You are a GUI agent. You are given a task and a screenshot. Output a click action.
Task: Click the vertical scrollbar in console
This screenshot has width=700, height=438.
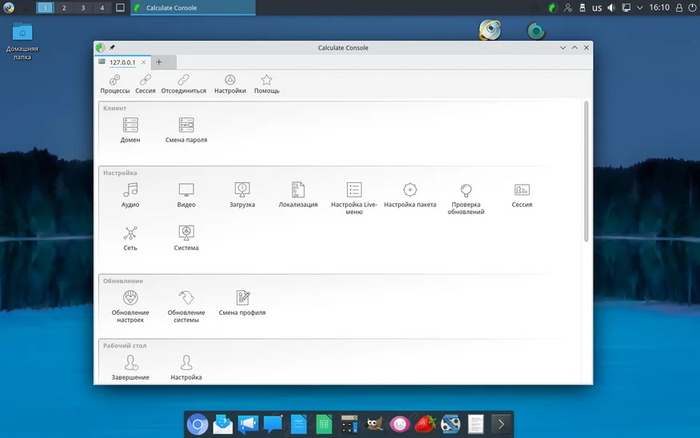point(587,170)
